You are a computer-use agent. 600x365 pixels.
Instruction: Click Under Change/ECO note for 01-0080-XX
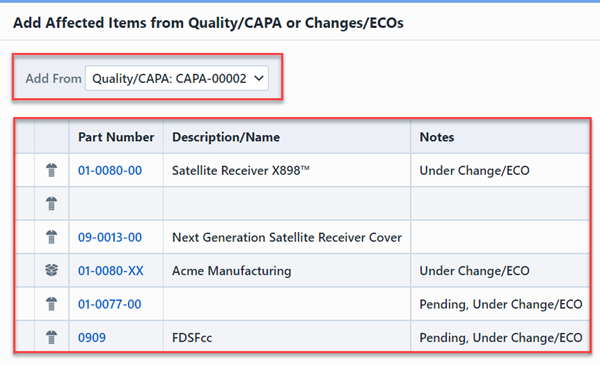[x=474, y=270]
